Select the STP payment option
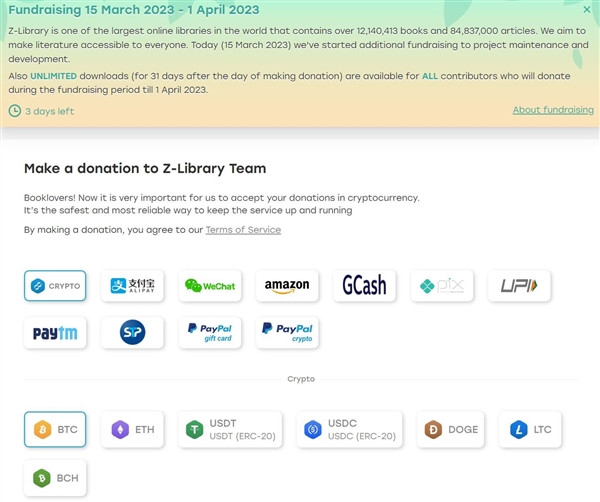Viewport: 600px width, 502px height. tap(132, 332)
